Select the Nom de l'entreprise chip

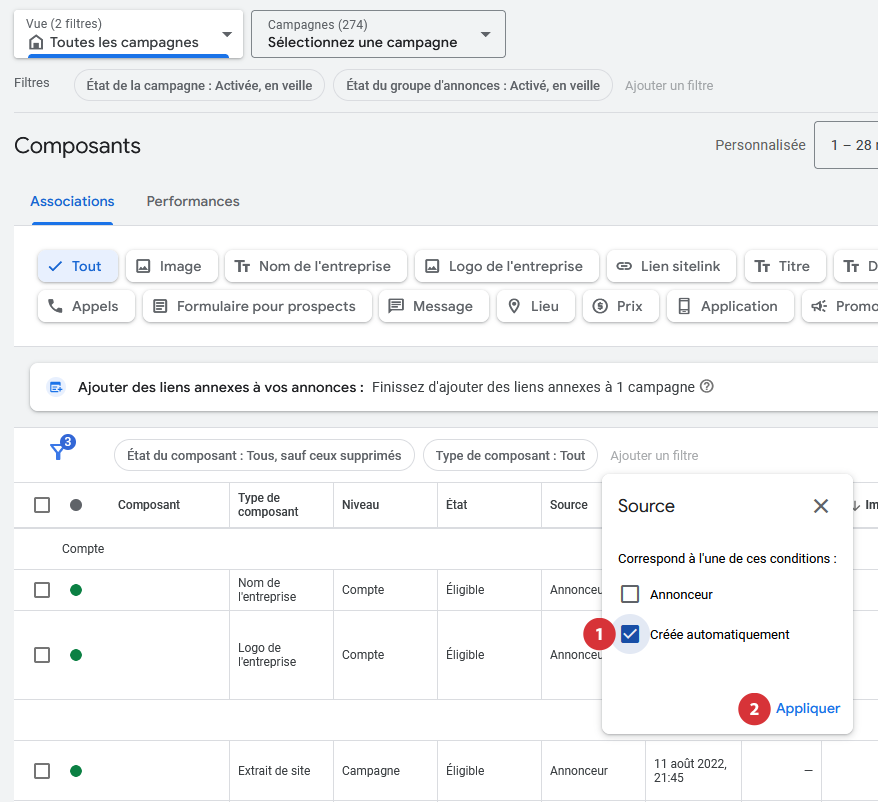pos(316,266)
